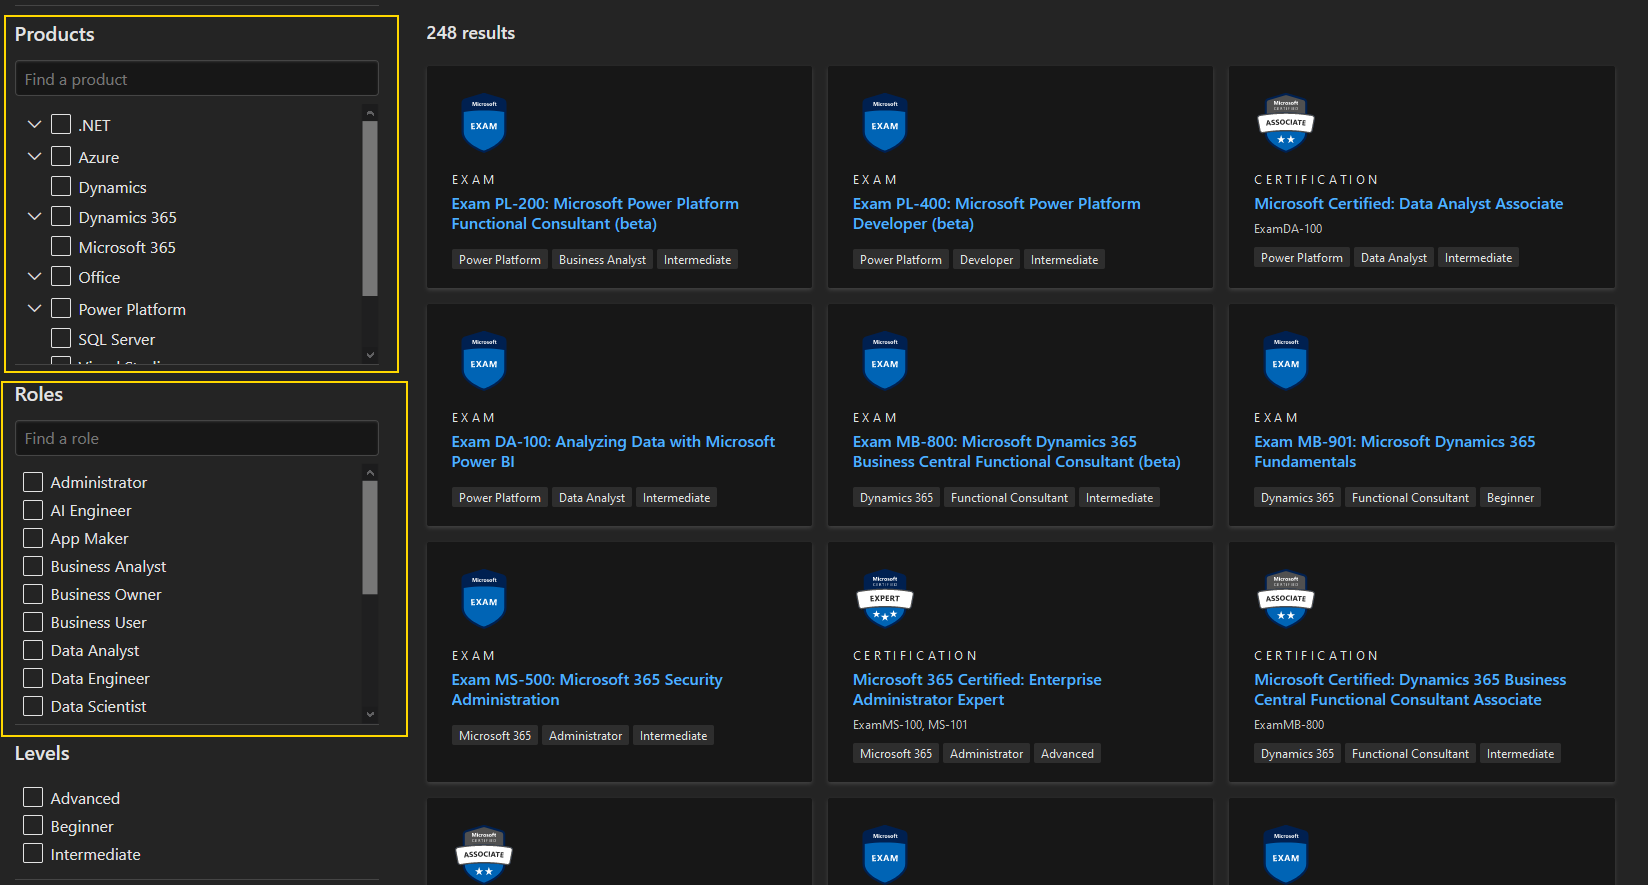Expand the .NET product chevron
1648x885 pixels.
point(34,124)
